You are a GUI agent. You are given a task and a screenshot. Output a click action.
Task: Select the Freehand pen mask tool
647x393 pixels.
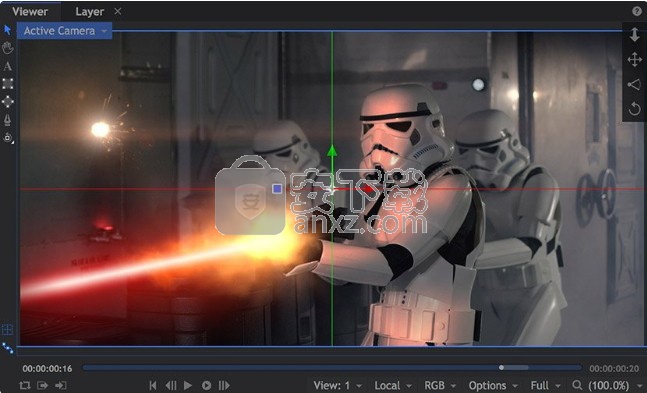tap(7, 120)
